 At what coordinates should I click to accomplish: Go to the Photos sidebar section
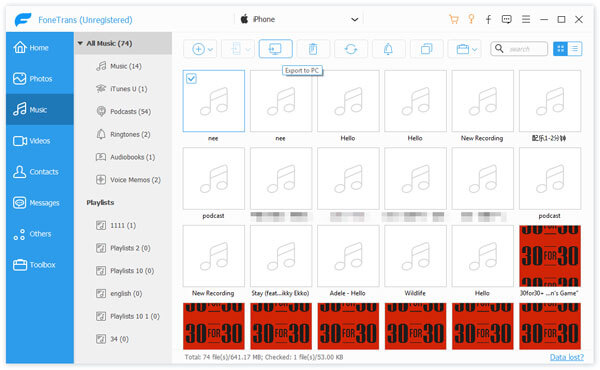[39, 79]
